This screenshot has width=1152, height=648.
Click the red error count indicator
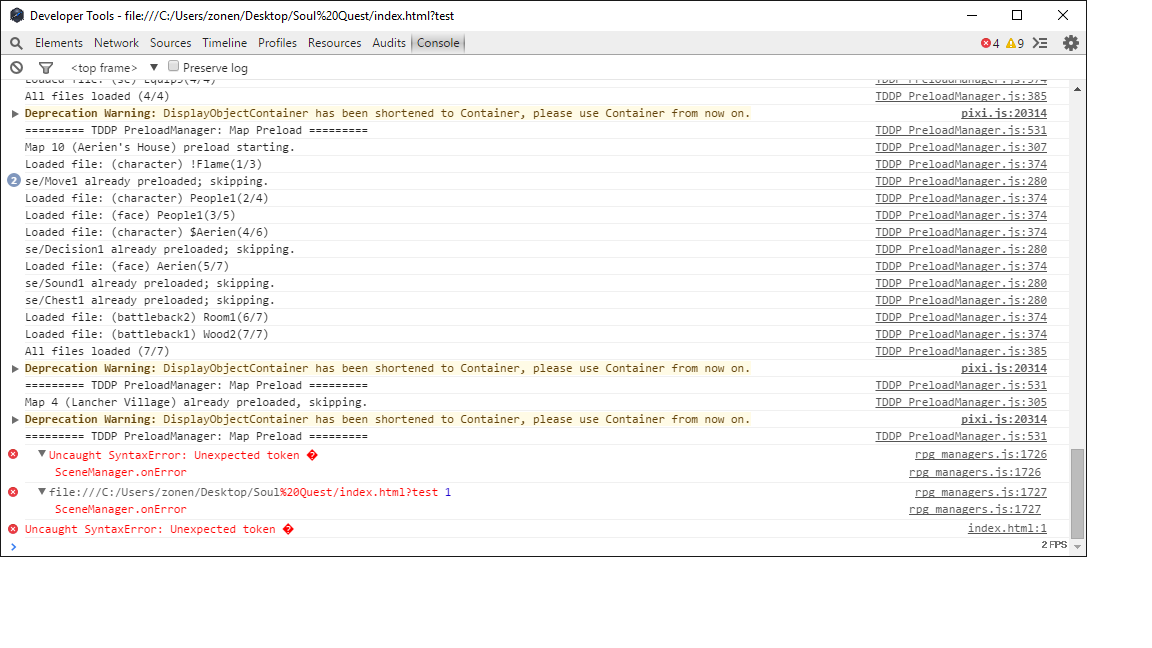point(990,43)
